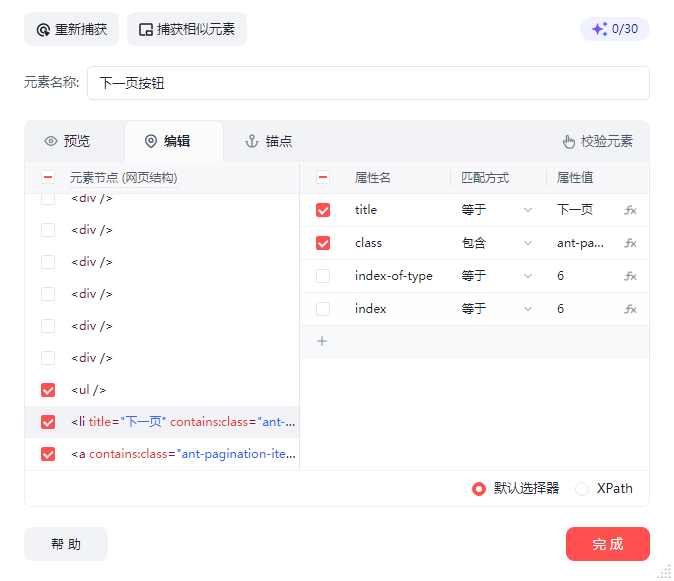Toggle the 属性名 header select-all checkbox
This screenshot has height=581, width=674.
323,177
